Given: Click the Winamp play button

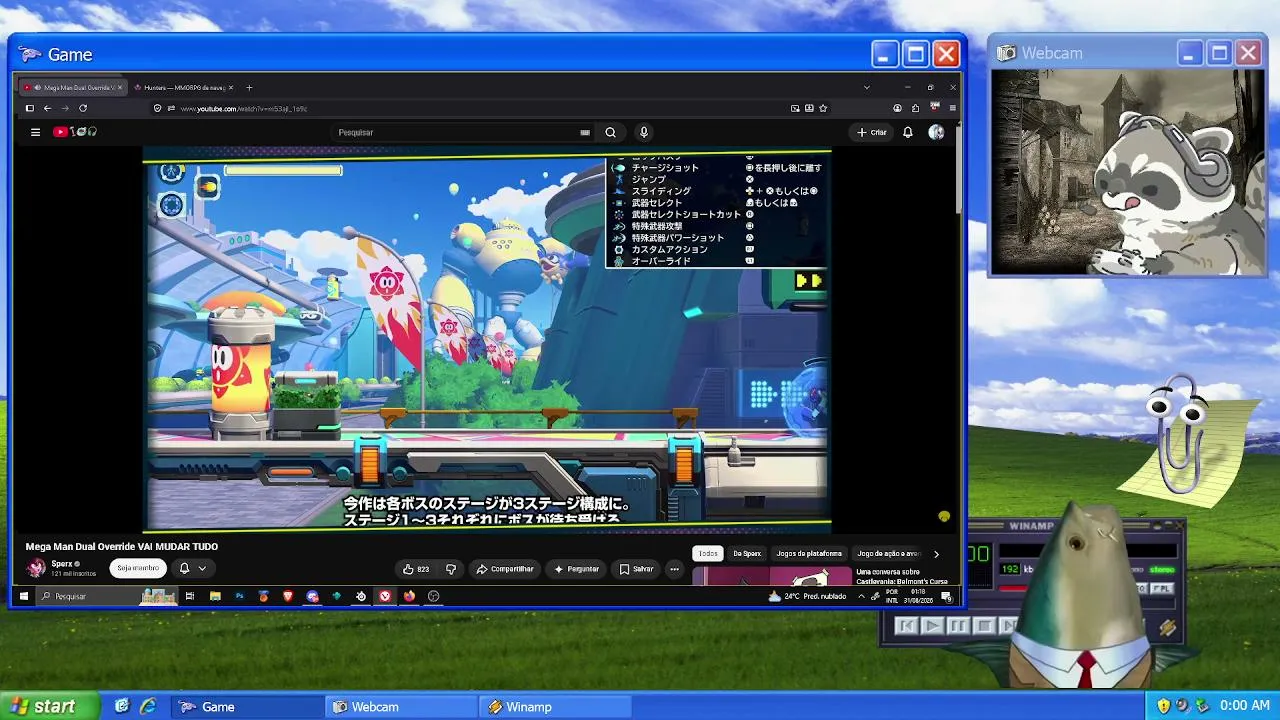Looking at the screenshot, I should coord(932,626).
